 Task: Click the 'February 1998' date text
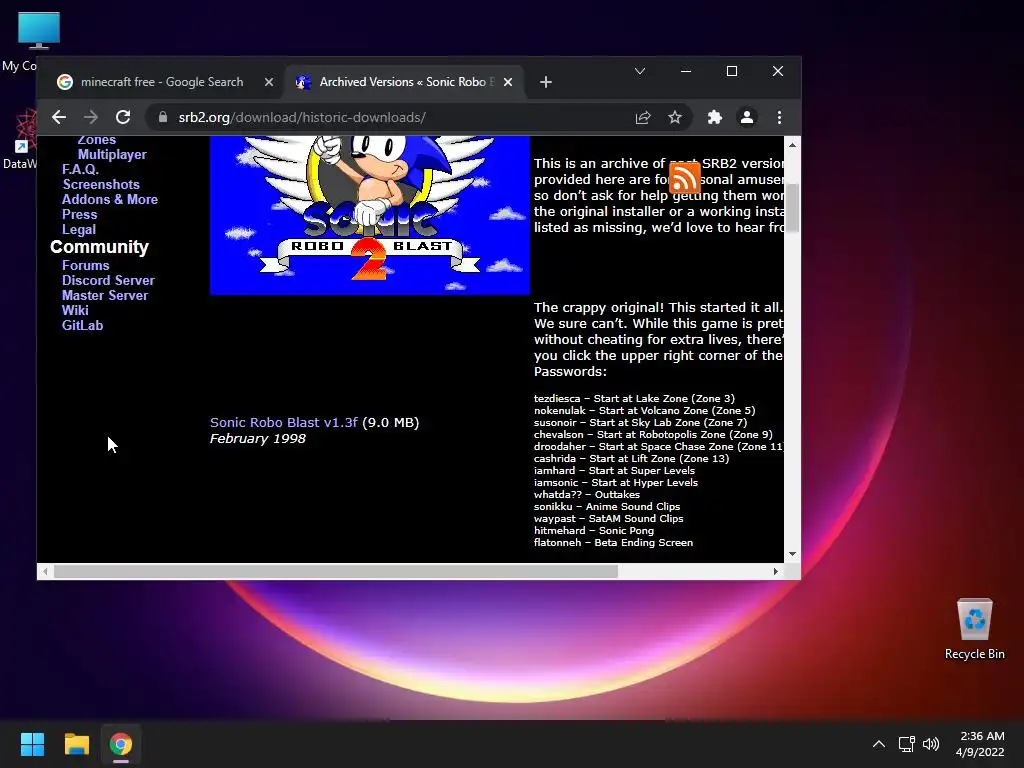[x=257, y=439]
